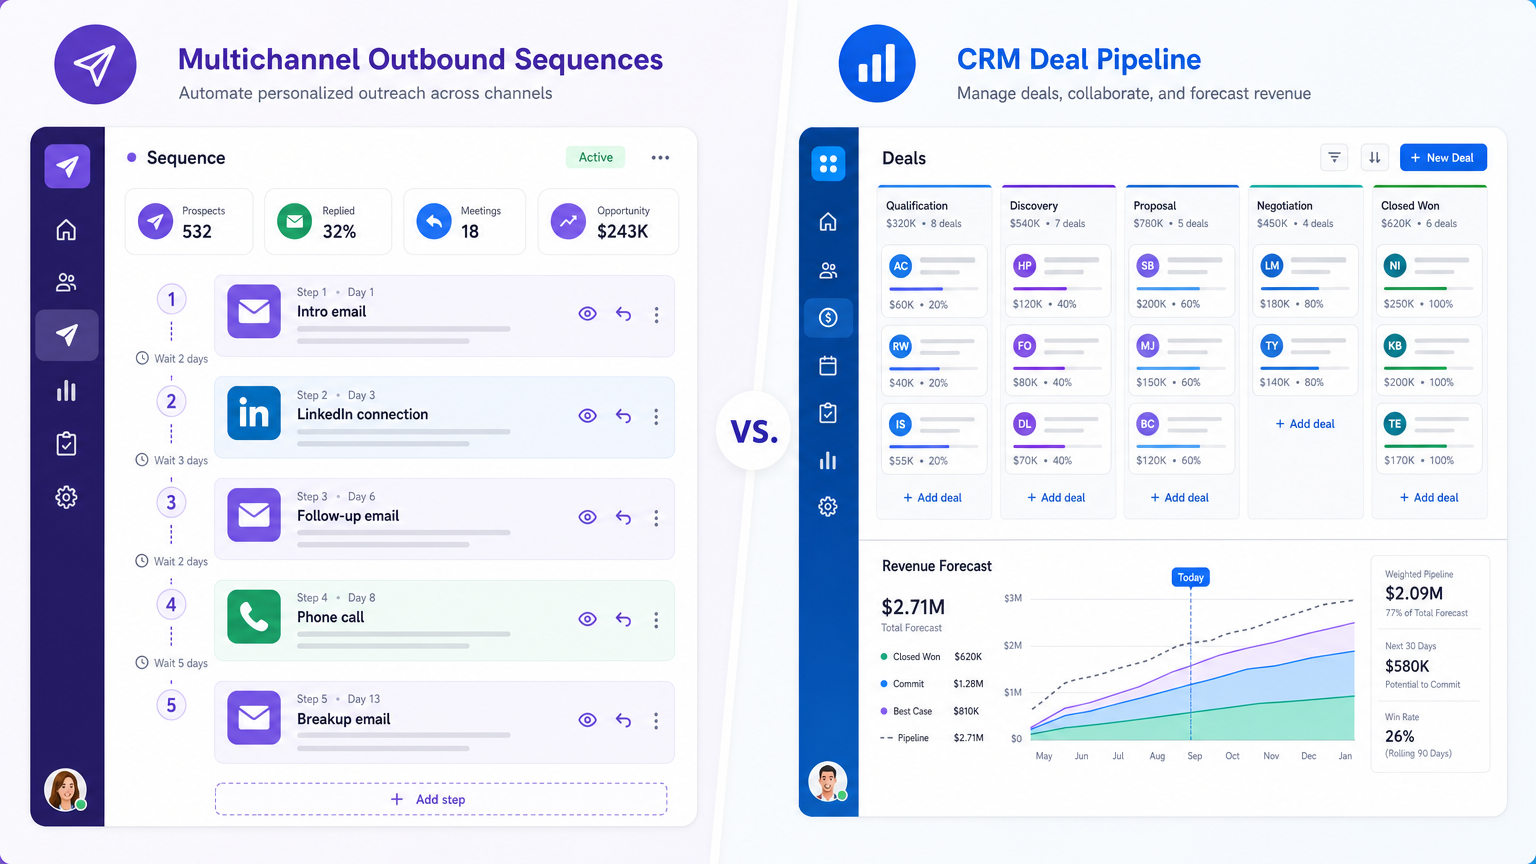Open more menu on Follow-up email step
The height and width of the screenshot is (864, 1536).
point(656,518)
